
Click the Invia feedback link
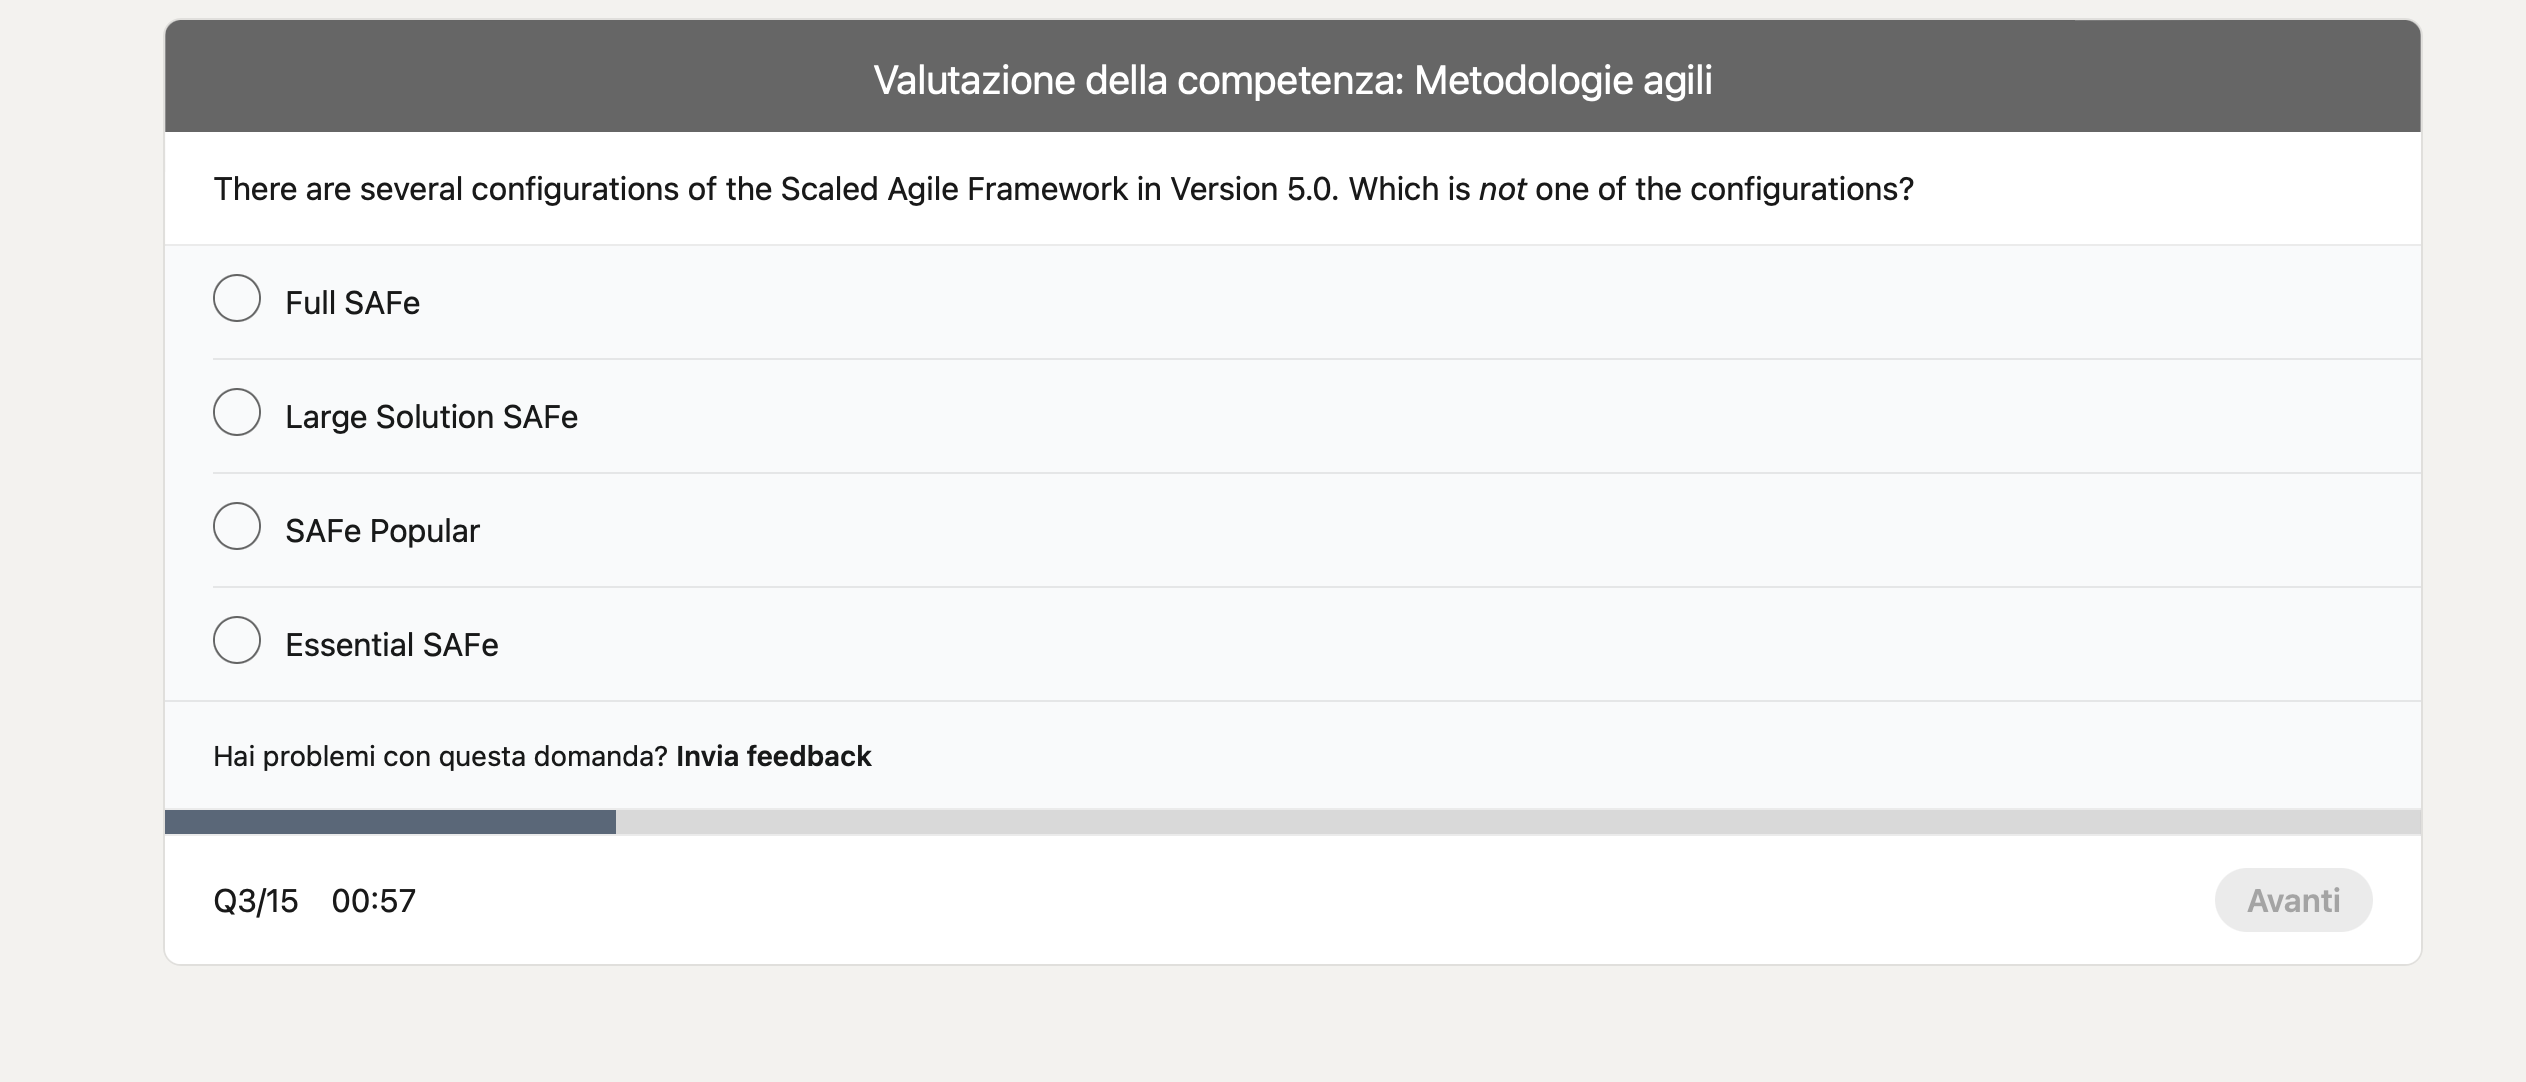click(x=774, y=757)
